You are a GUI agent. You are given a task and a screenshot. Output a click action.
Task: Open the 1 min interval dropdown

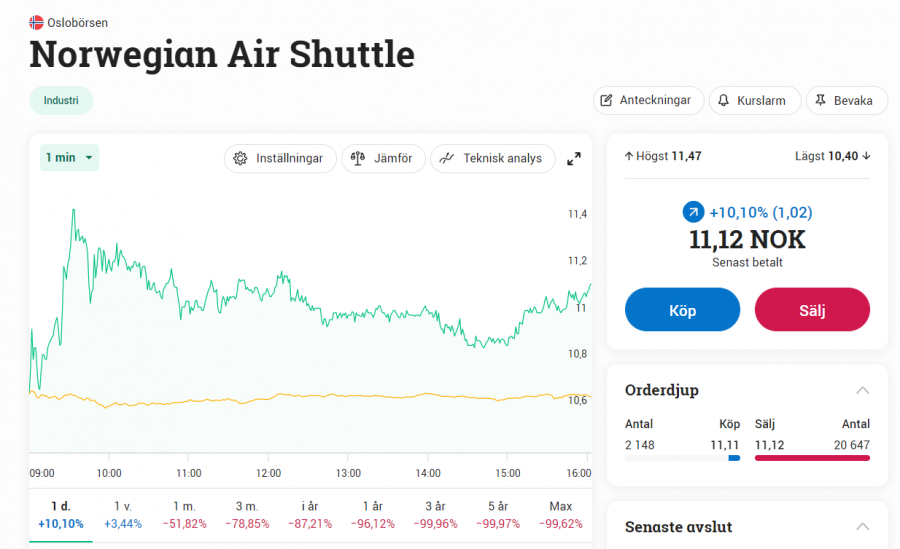(69, 158)
